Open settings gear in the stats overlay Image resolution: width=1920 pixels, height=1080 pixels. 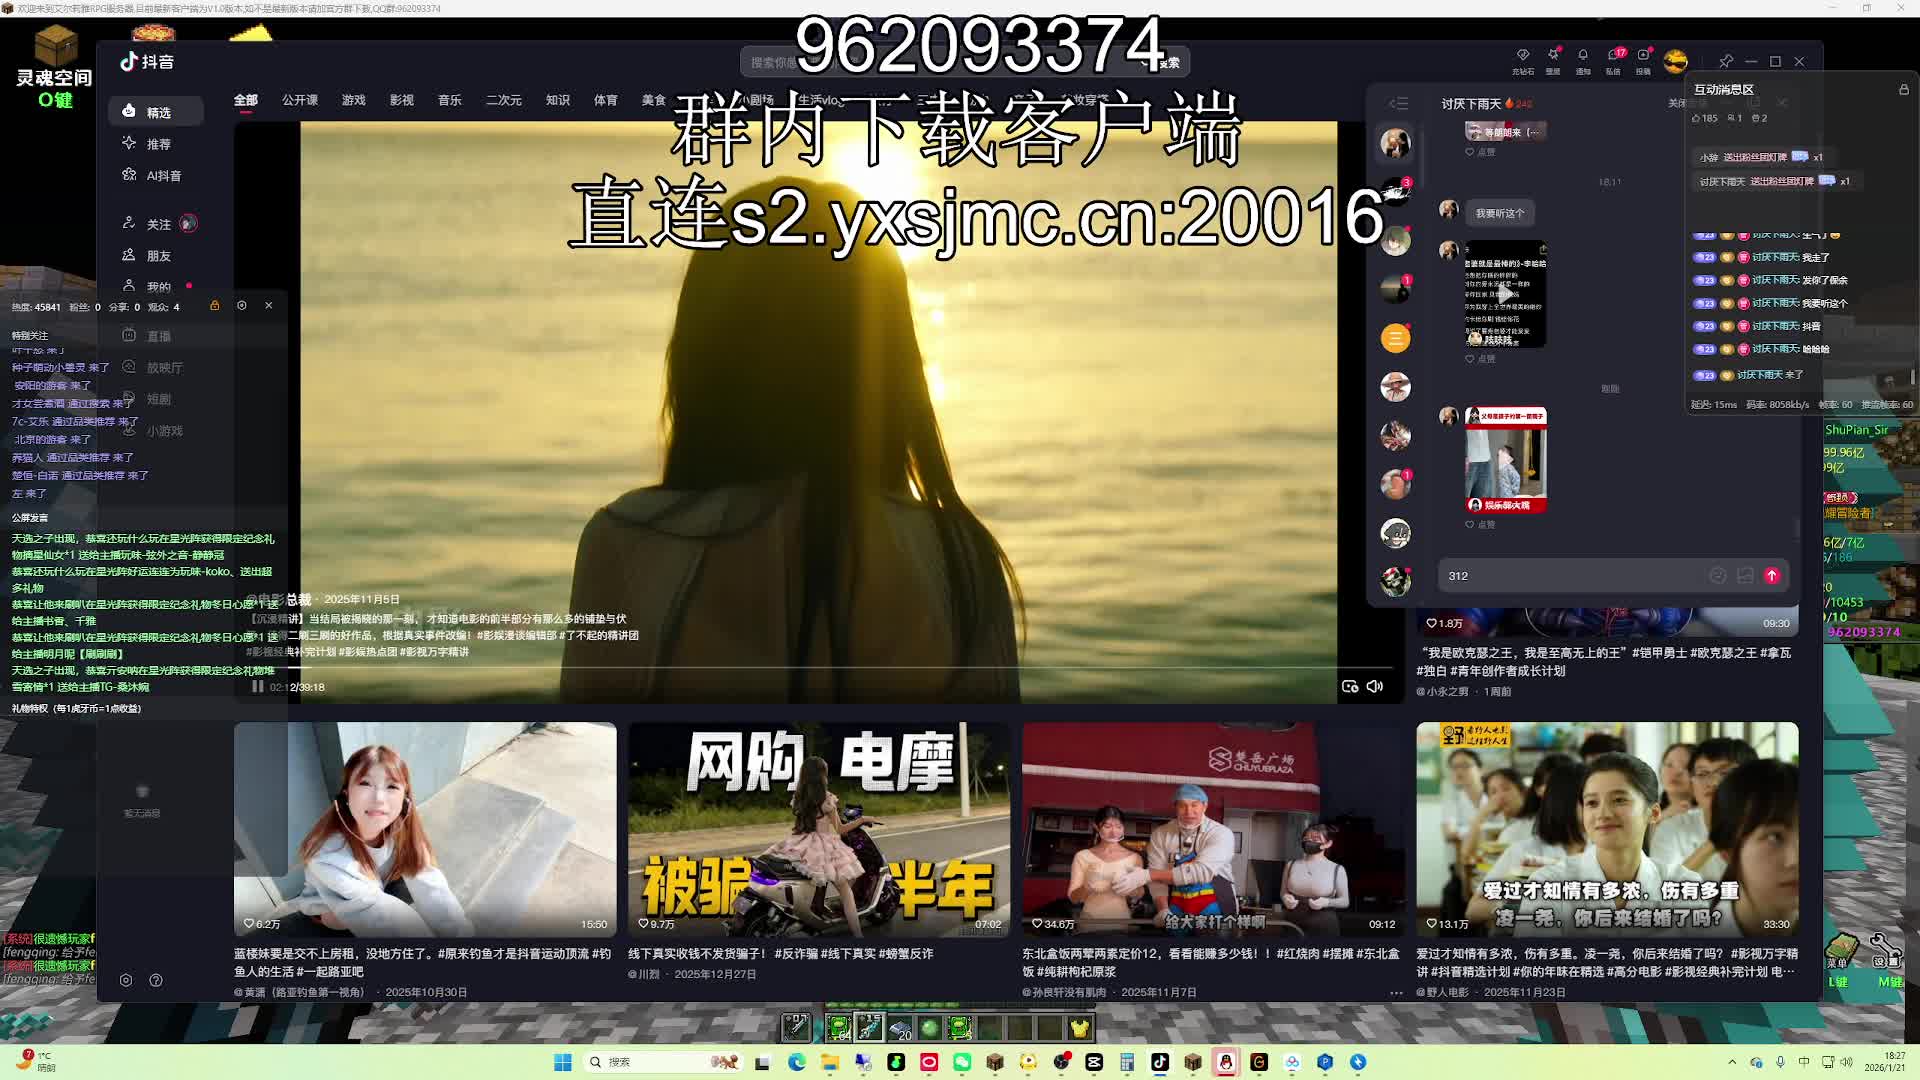pyautogui.click(x=242, y=305)
